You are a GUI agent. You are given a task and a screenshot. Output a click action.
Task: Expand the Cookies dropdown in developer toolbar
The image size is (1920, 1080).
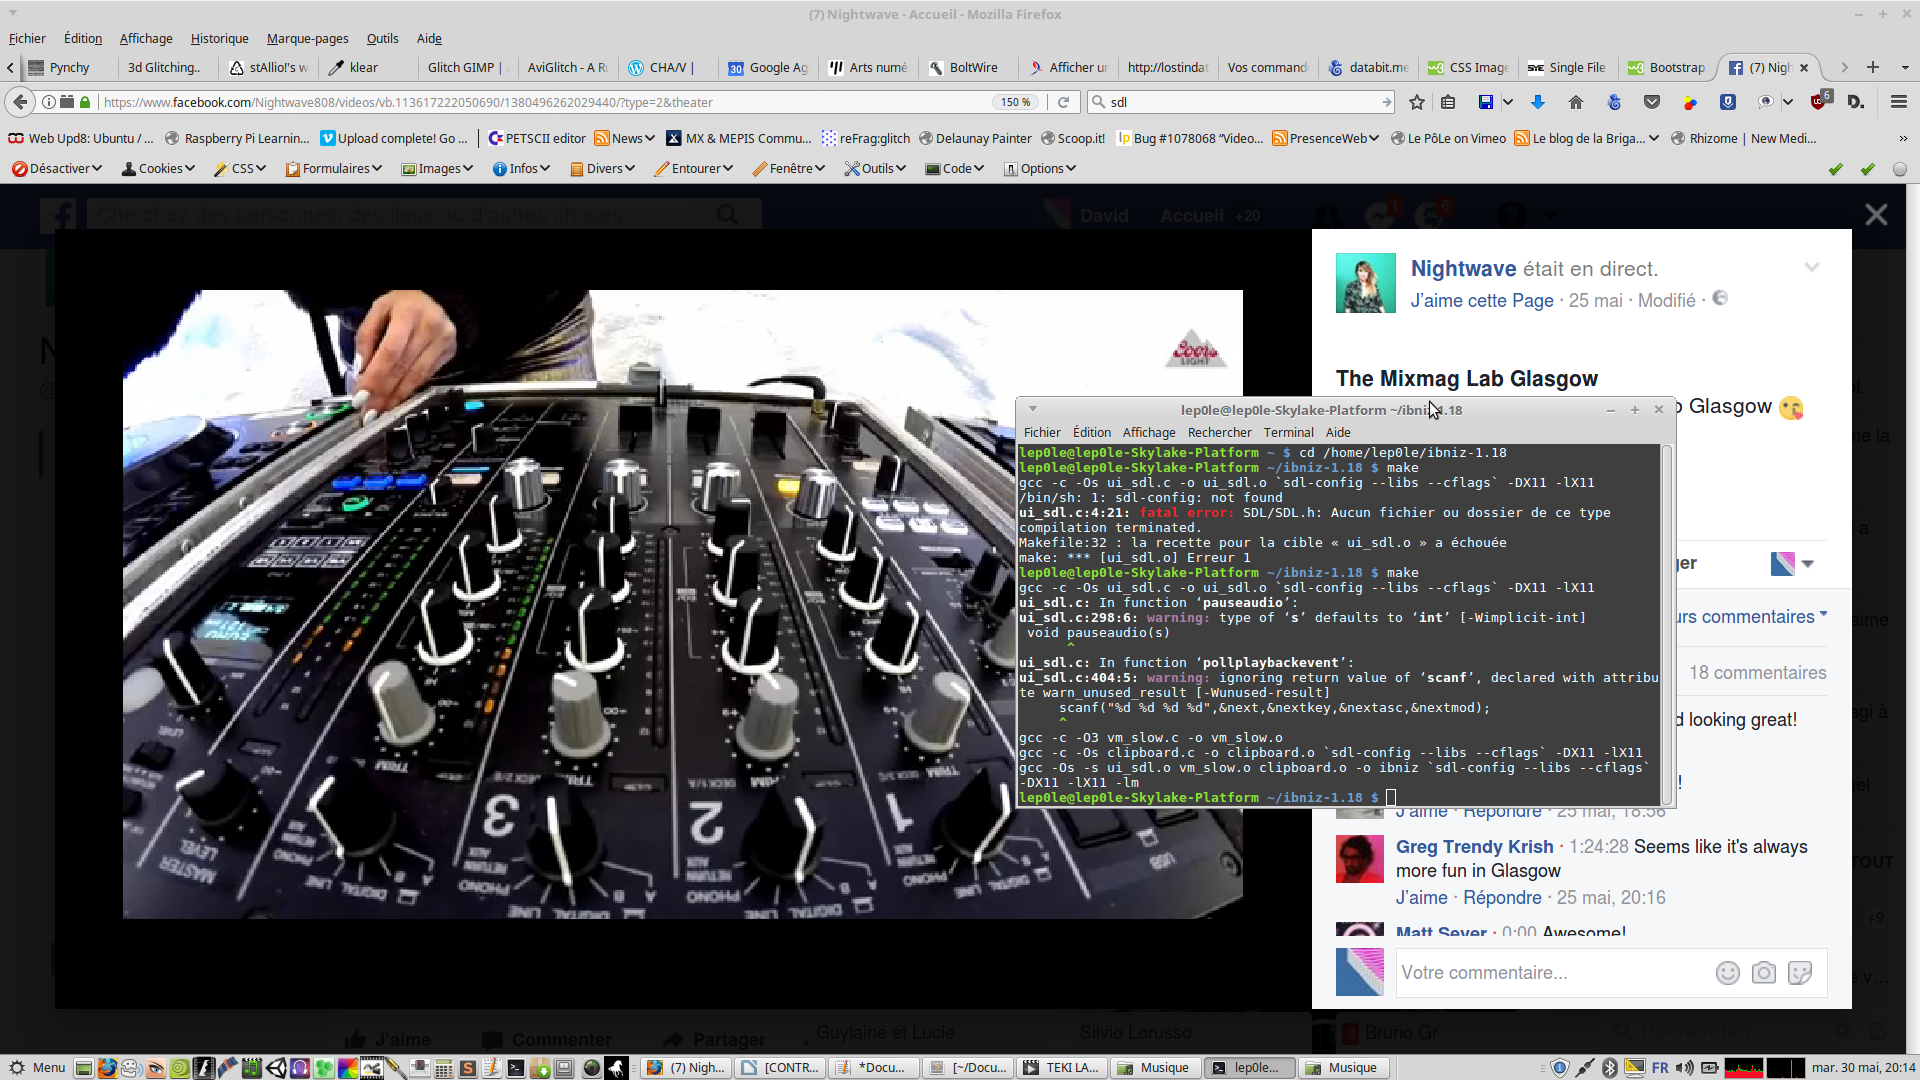(158, 169)
